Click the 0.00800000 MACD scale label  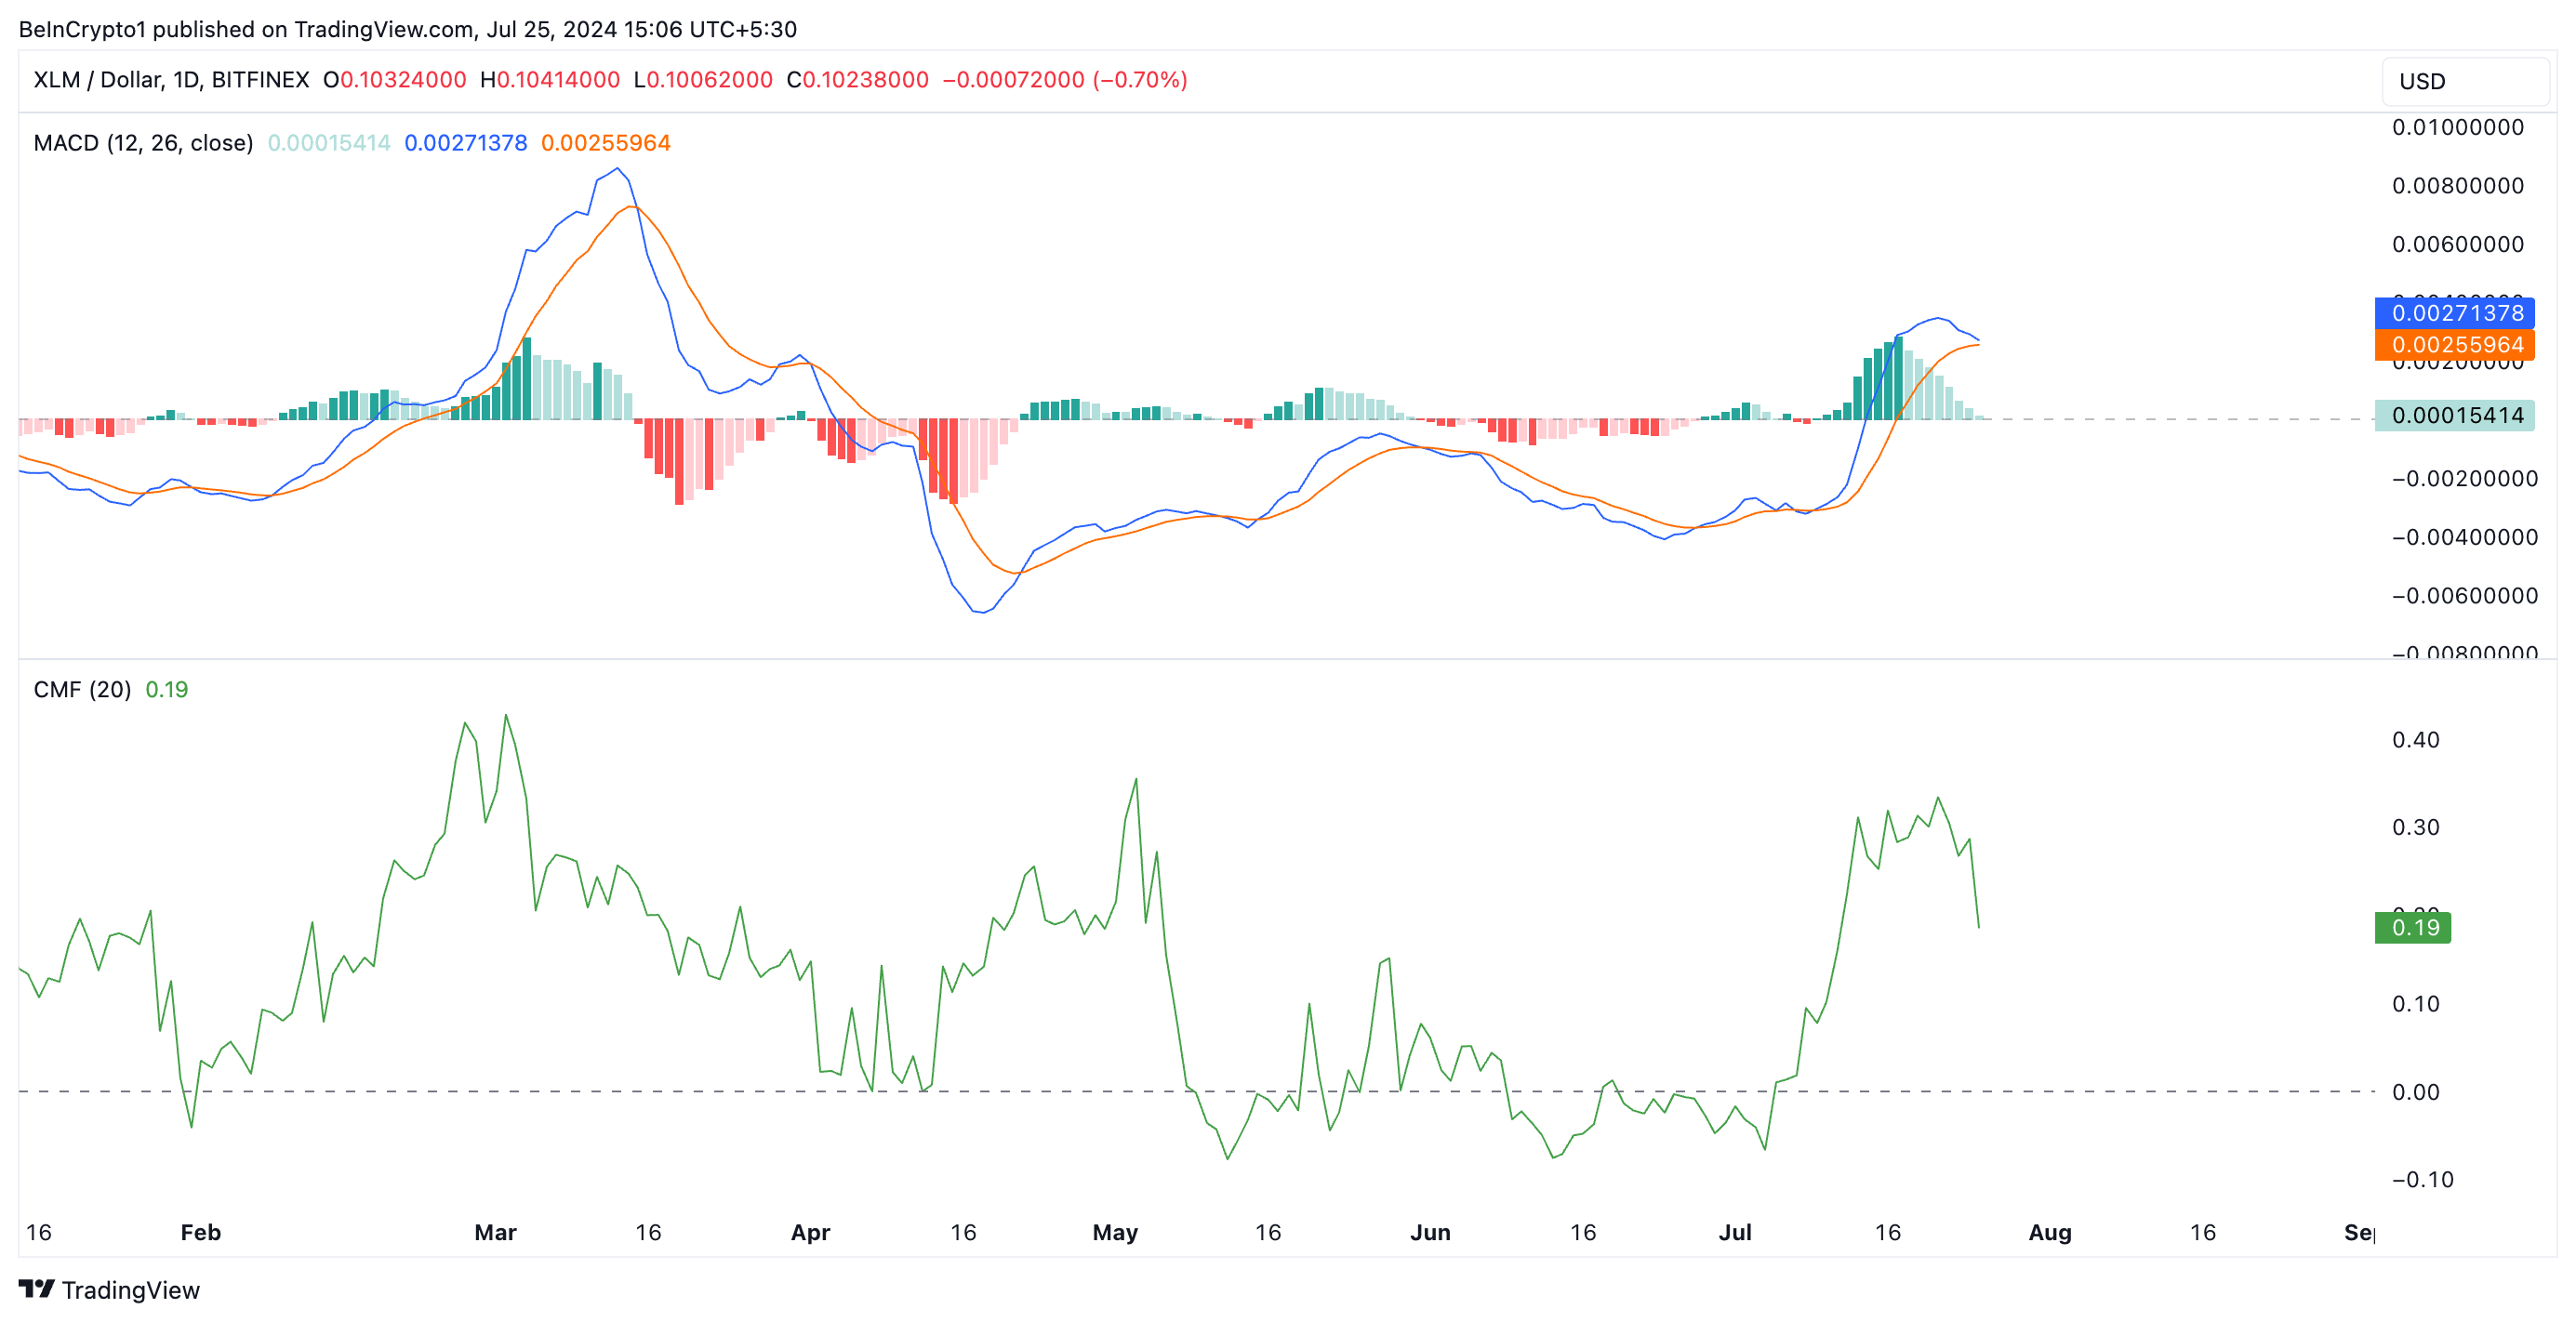[2457, 186]
